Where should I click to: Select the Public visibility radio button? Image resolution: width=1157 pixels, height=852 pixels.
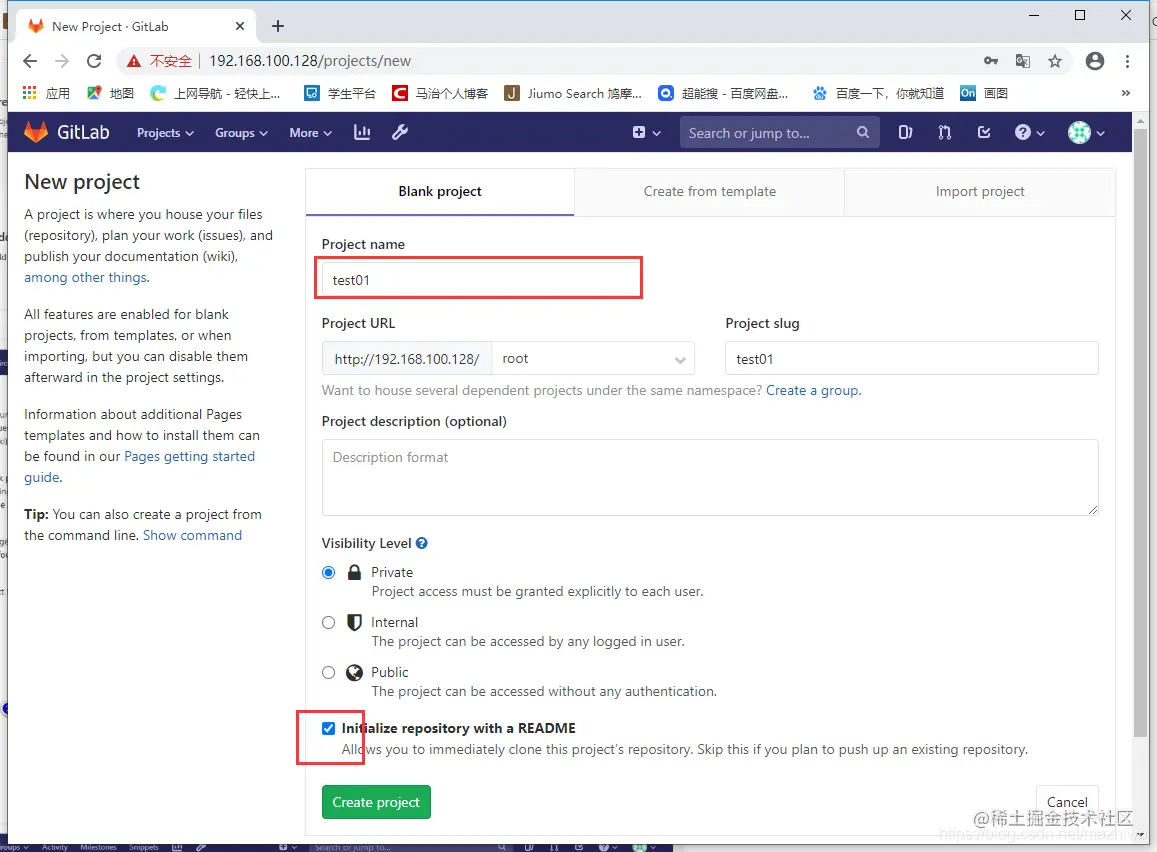click(x=329, y=672)
